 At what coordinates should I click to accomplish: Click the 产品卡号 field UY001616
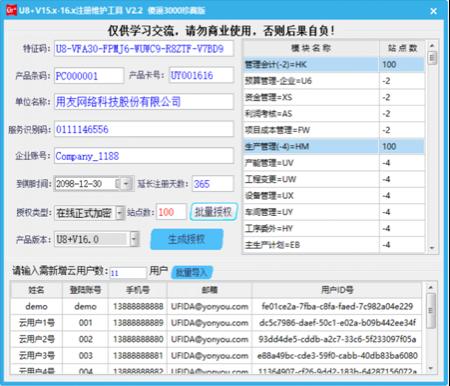pyautogui.click(x=201, y=75)
